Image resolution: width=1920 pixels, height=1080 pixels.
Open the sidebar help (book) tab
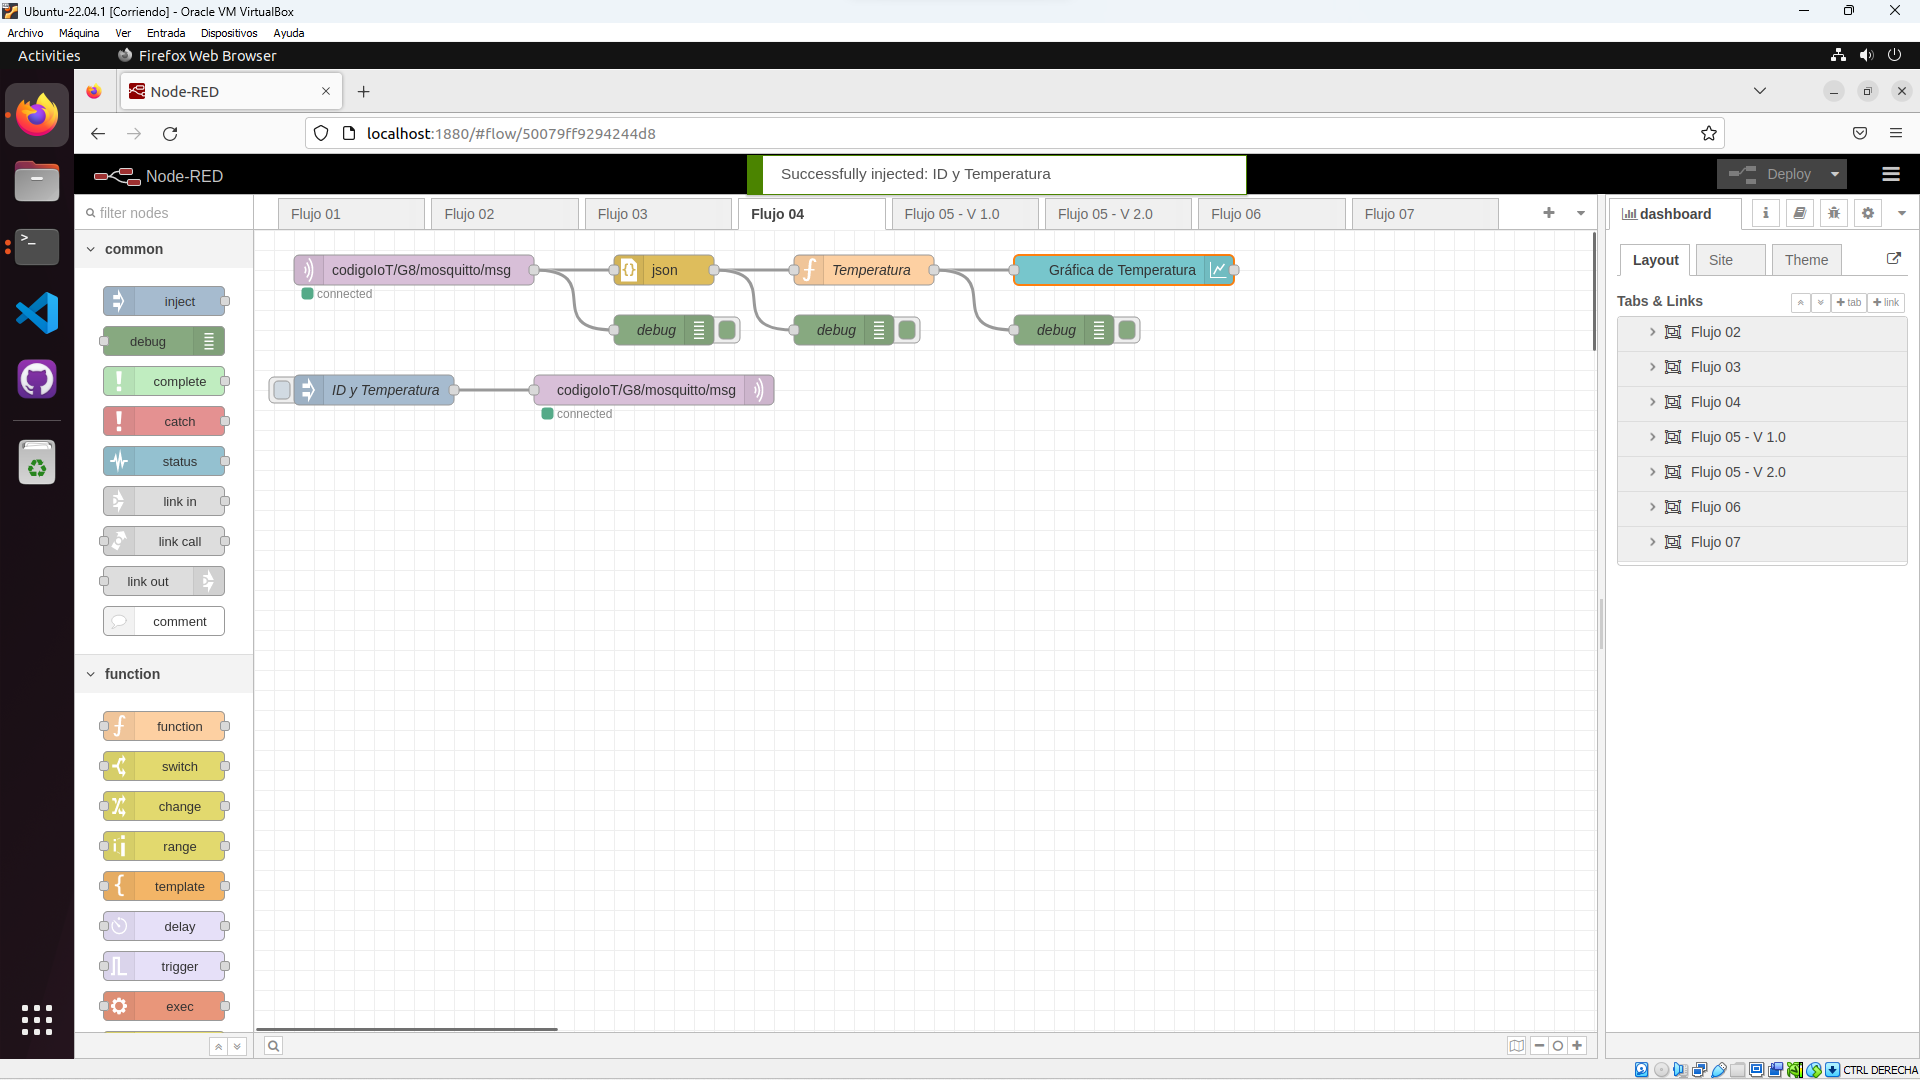click(1799, 213)
